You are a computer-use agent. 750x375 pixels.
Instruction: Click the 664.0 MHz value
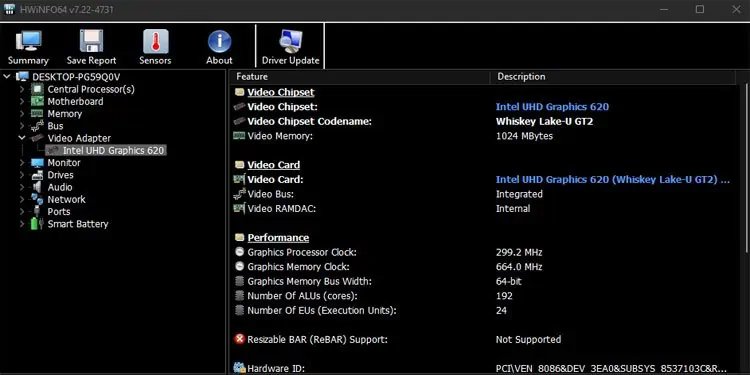click(519, 267)
